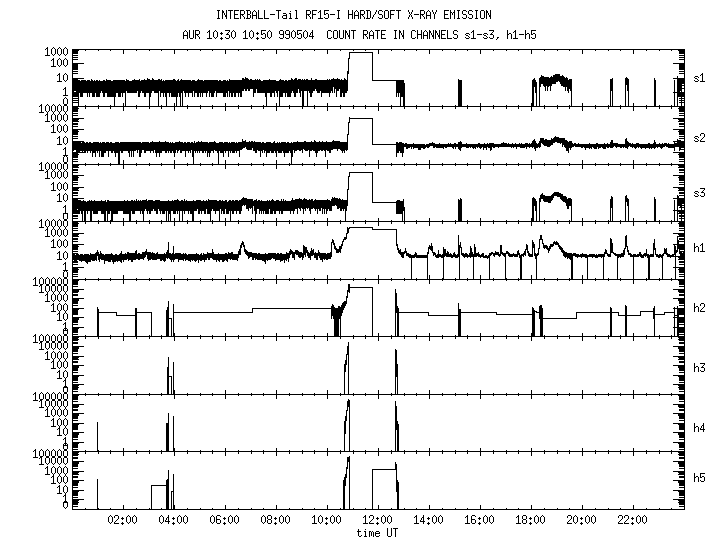The height and width of the screenshot is (550, 720).
Task: Click the 12:00 time axis tick label
Action: (377, 520)
